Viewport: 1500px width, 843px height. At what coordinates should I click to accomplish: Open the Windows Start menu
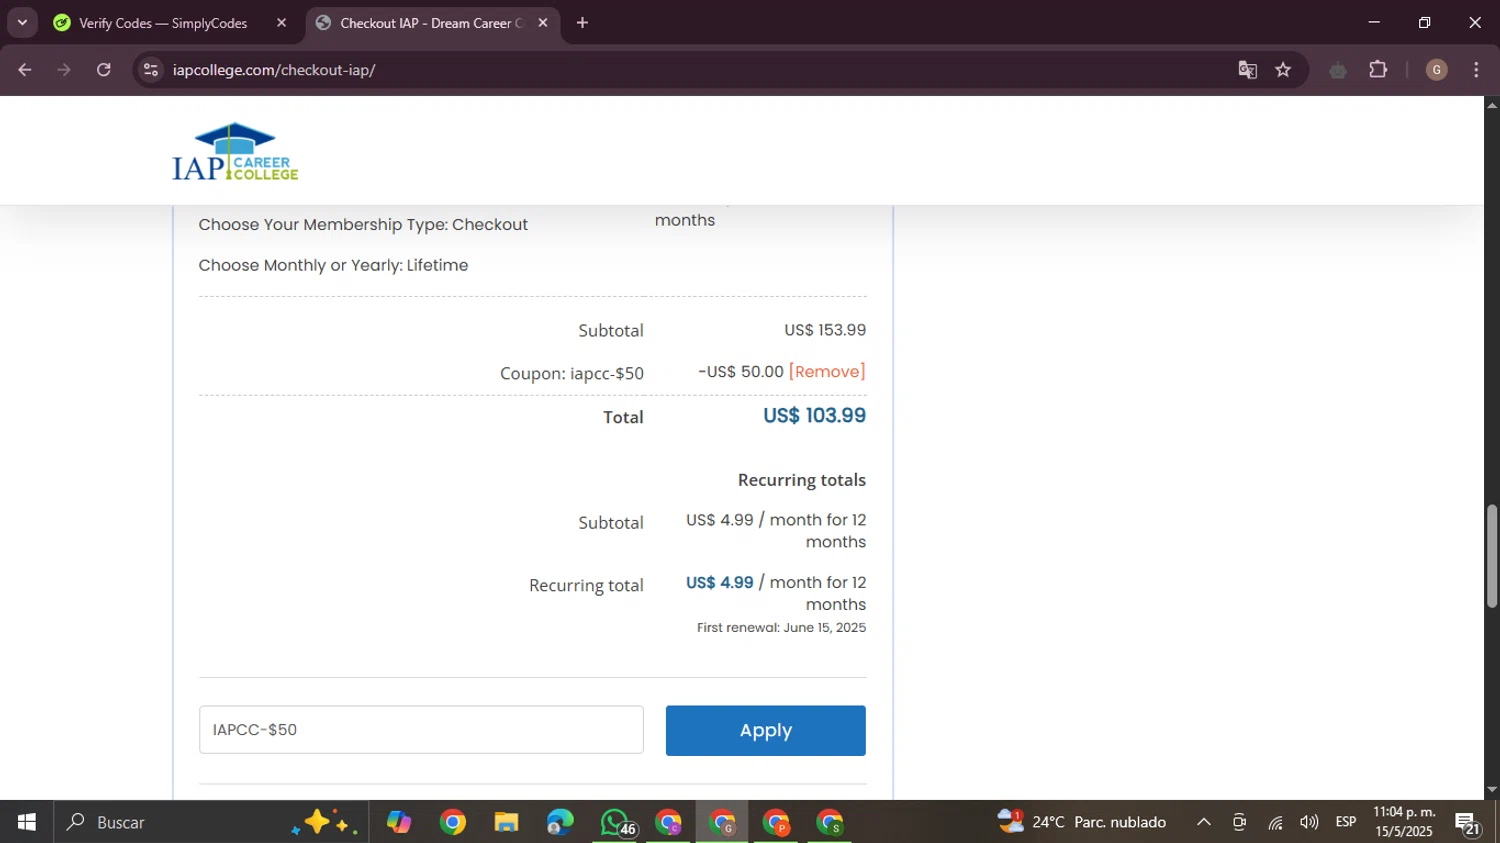(26, 822)
